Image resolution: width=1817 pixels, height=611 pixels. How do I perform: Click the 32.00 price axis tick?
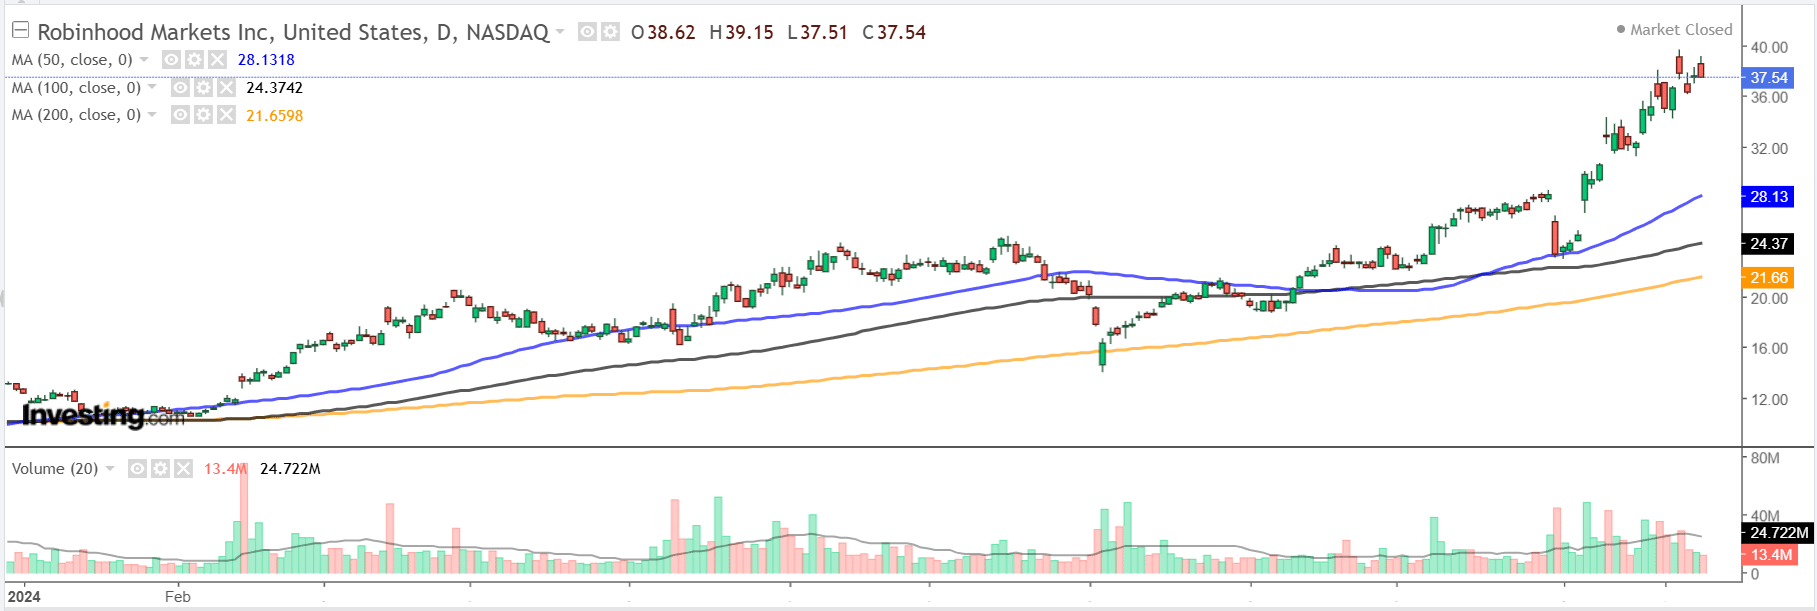coord(1769,148)
